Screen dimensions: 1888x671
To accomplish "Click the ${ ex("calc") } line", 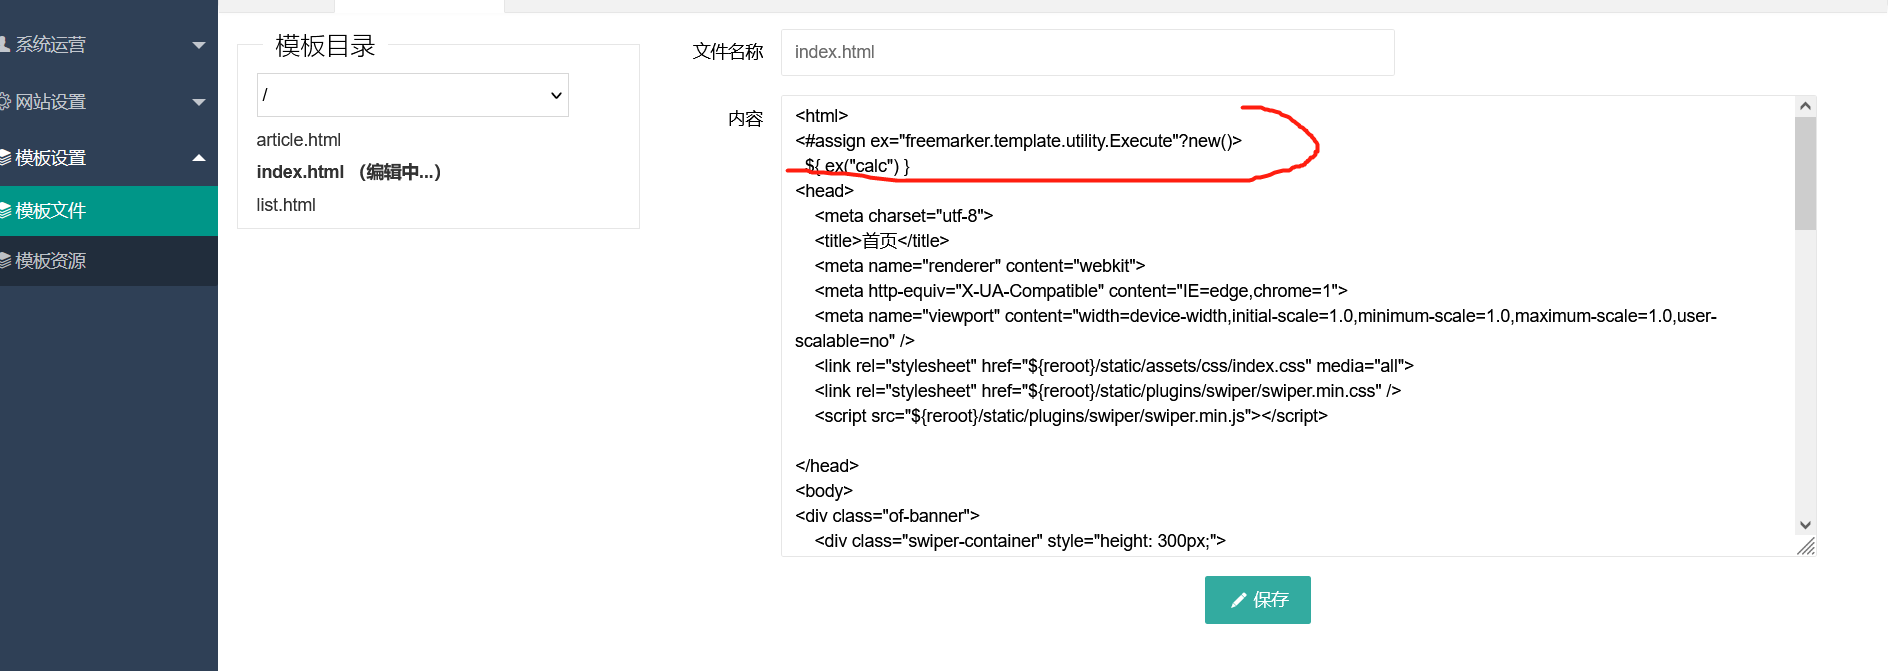I will tap(857, 166).
